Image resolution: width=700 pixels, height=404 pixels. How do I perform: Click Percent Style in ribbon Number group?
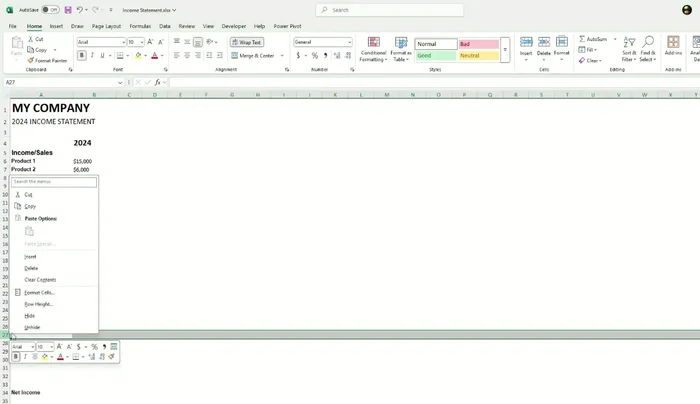click(x=315, y=55)
